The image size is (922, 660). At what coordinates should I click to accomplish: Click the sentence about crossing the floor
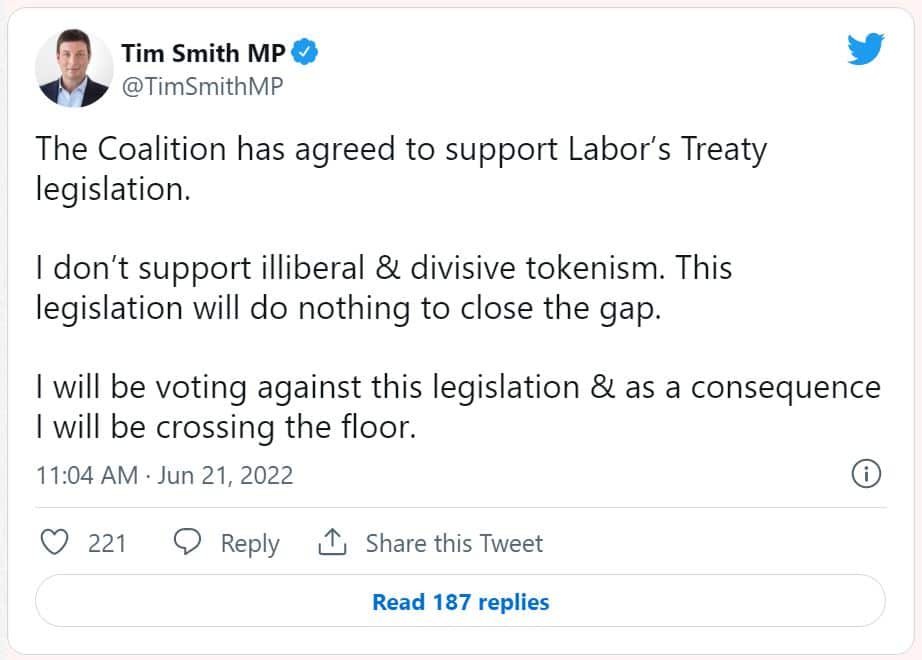(400, 407)
